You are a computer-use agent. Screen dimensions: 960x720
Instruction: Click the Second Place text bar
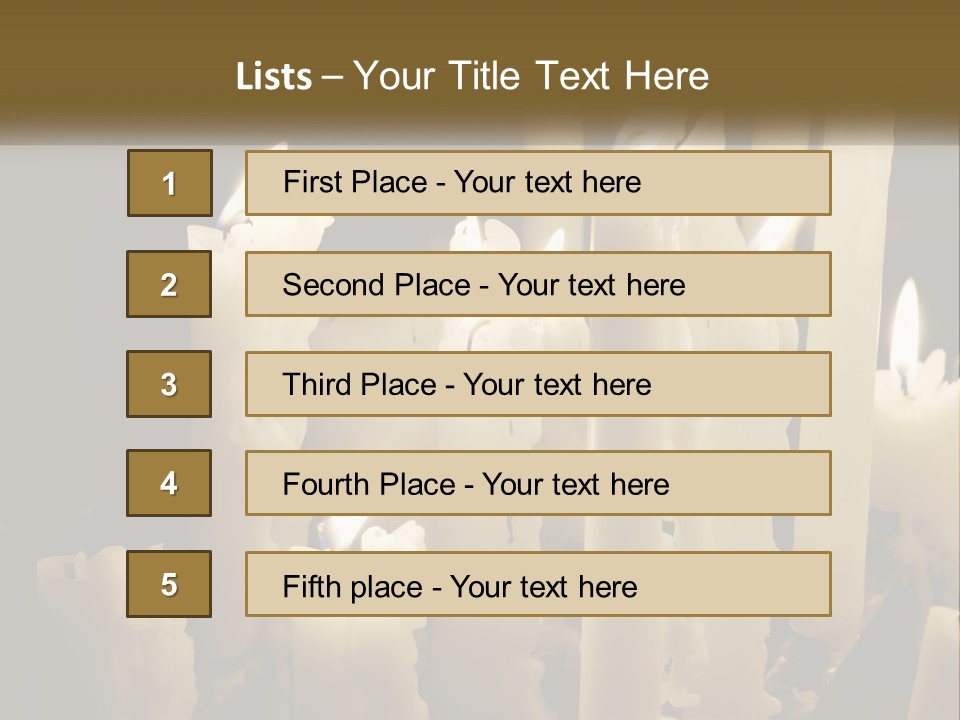point(538,284)
